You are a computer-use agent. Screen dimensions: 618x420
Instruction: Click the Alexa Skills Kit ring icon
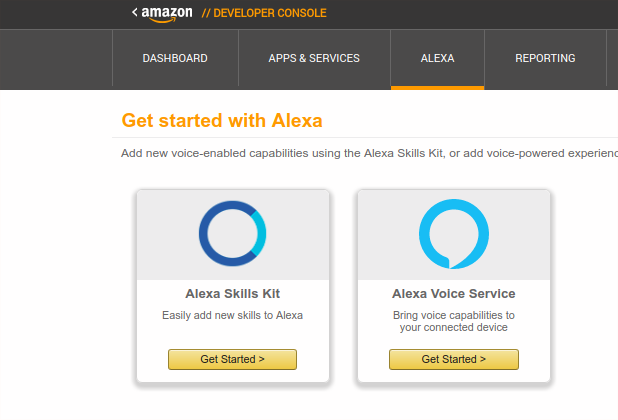(233, 234)
